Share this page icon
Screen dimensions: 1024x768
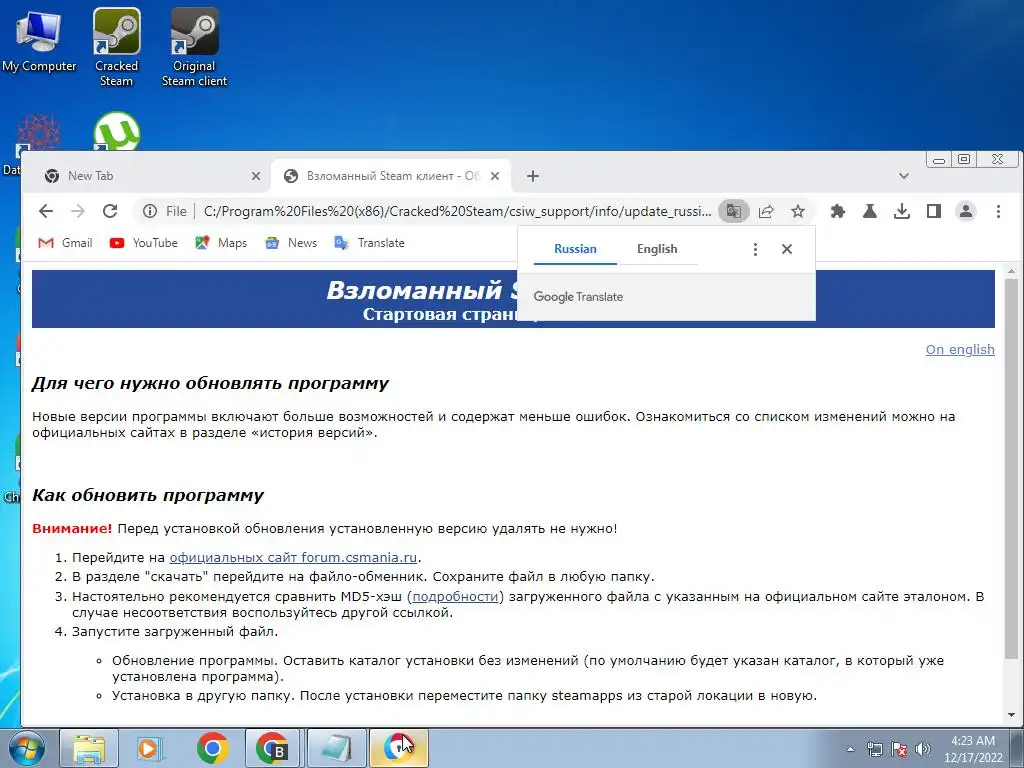point(766,211)
